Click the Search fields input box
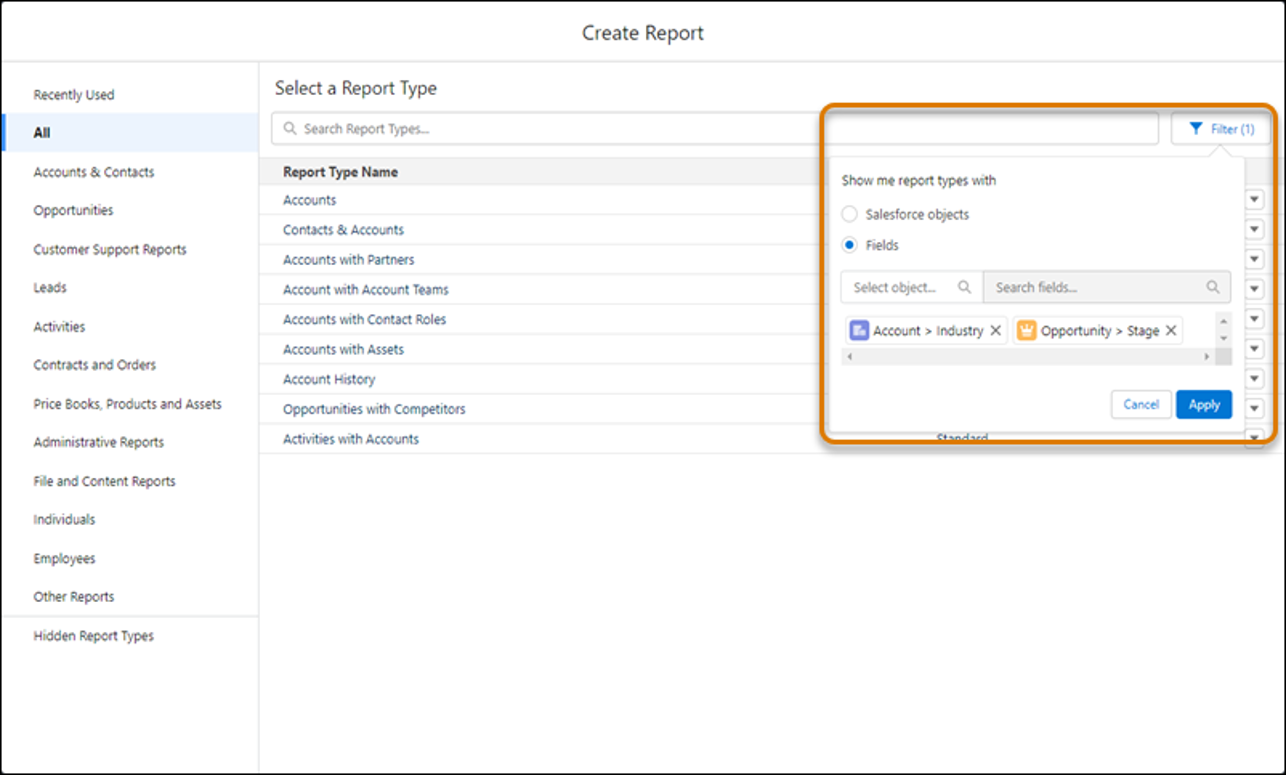1288x775 pixels. pyautogui.click(x=1107, y=287)
